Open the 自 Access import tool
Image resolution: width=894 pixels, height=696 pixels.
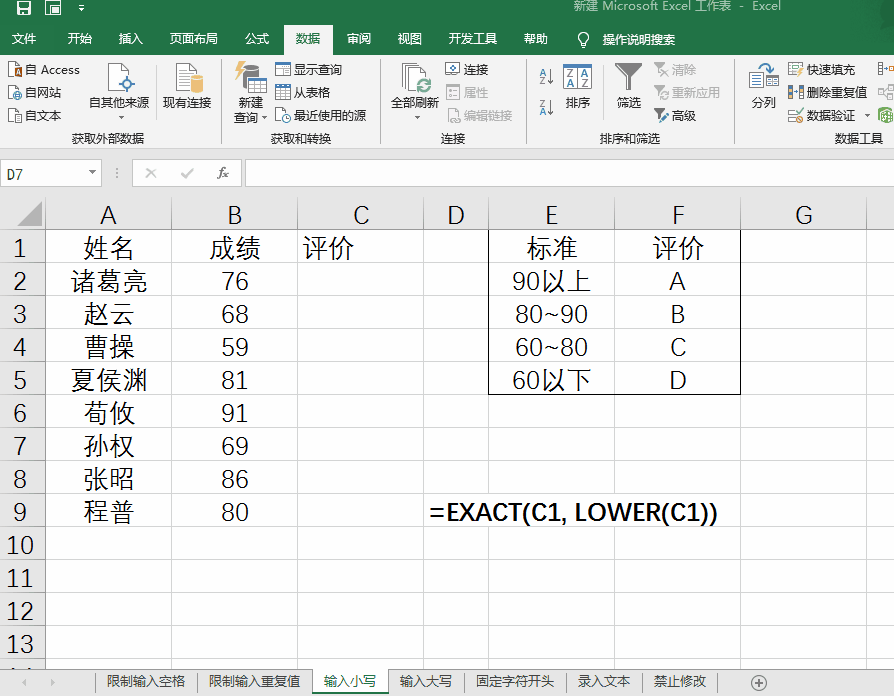coord(43,69)
